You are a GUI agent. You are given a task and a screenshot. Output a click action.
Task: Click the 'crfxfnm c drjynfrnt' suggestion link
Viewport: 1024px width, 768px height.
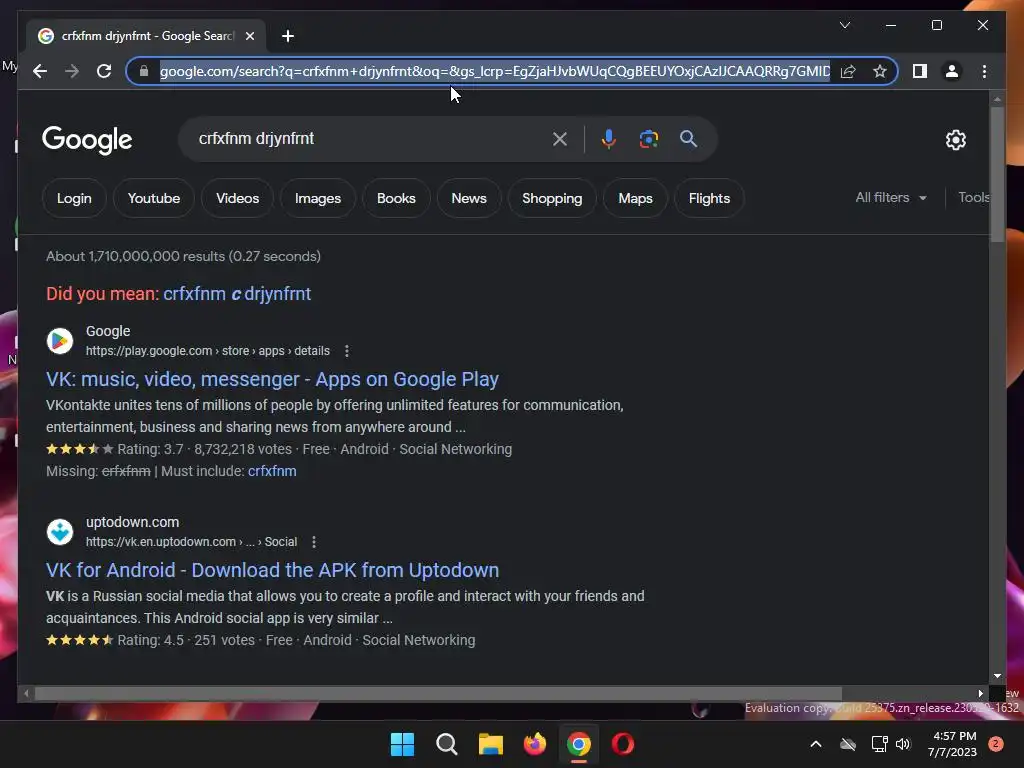(x=237, y=294)
